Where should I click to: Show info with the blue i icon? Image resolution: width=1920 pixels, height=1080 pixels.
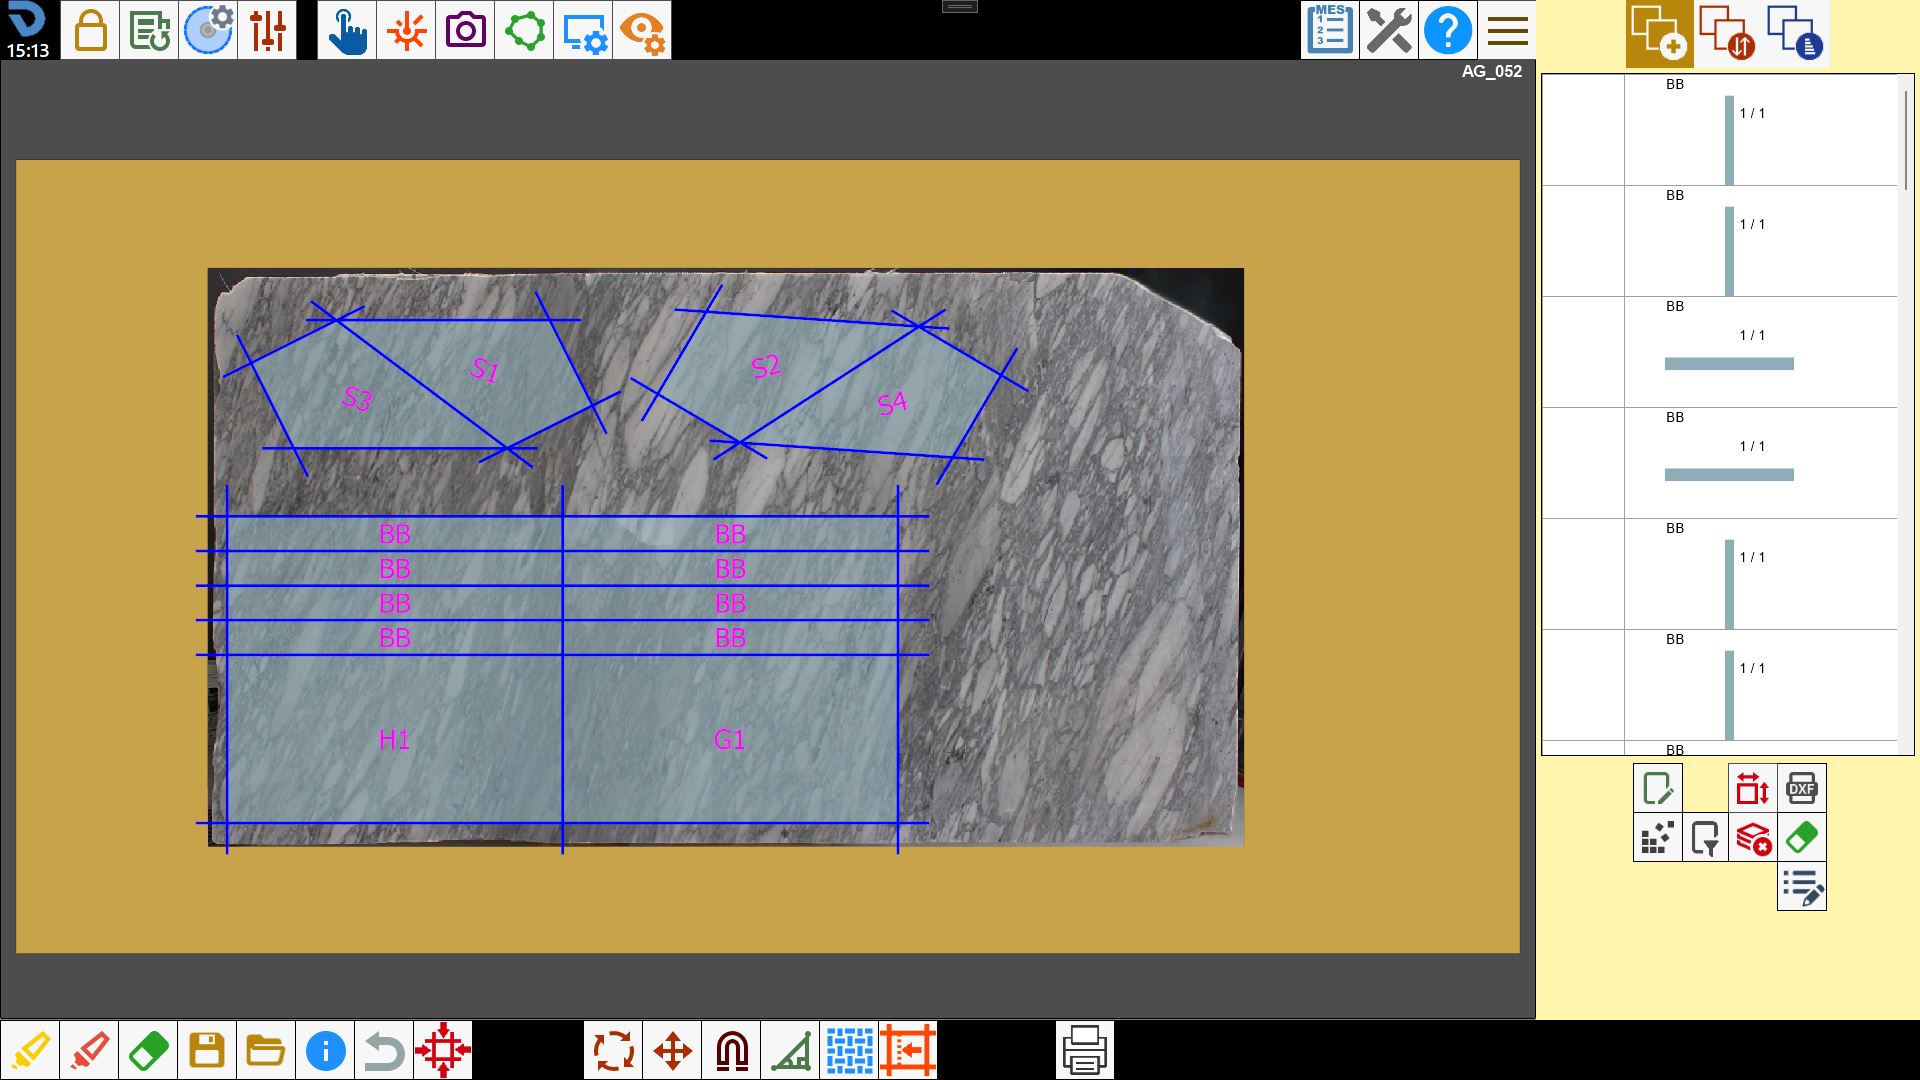click(325, 1050)
